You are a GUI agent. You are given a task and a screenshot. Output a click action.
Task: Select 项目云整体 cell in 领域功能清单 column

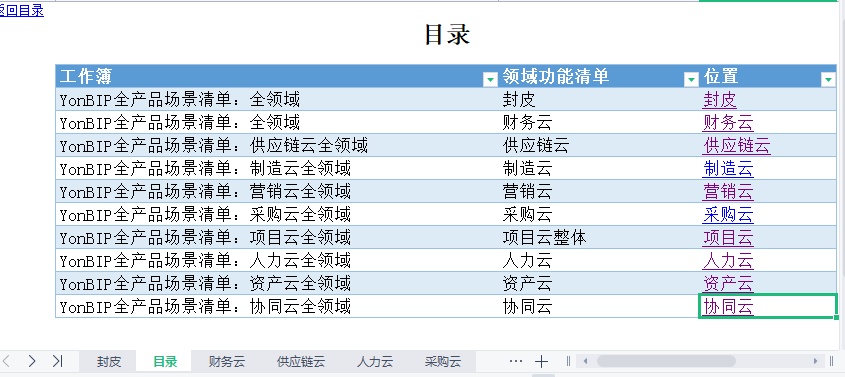pyautogui.click(x=599, y=238)
